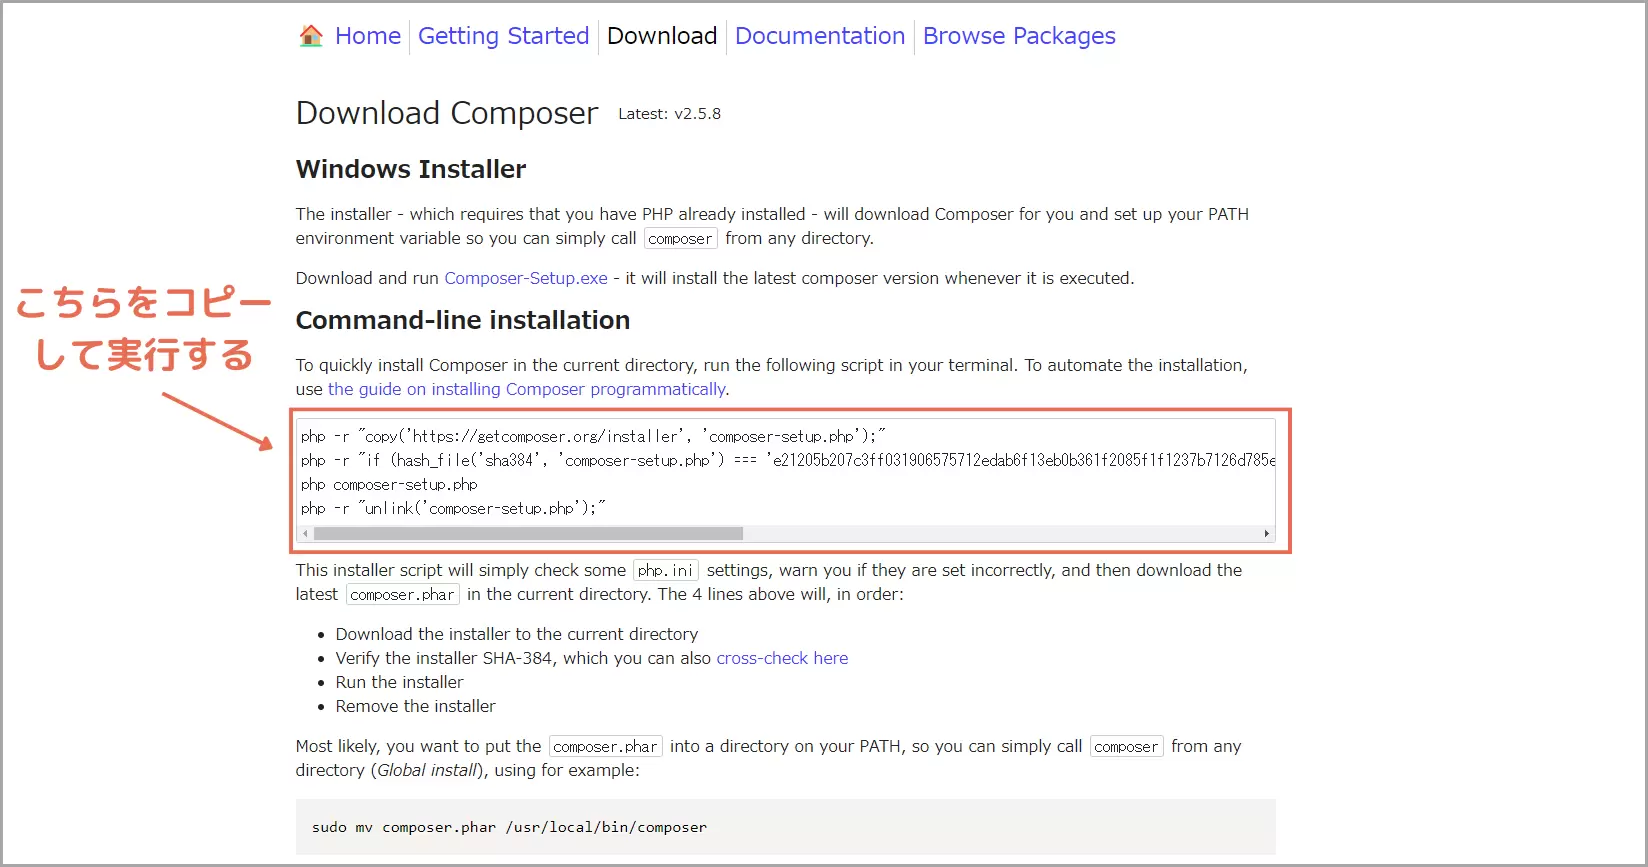Click the Download Composer page heading
Screen dimensions: 1648x867
[x=447, y=113]
